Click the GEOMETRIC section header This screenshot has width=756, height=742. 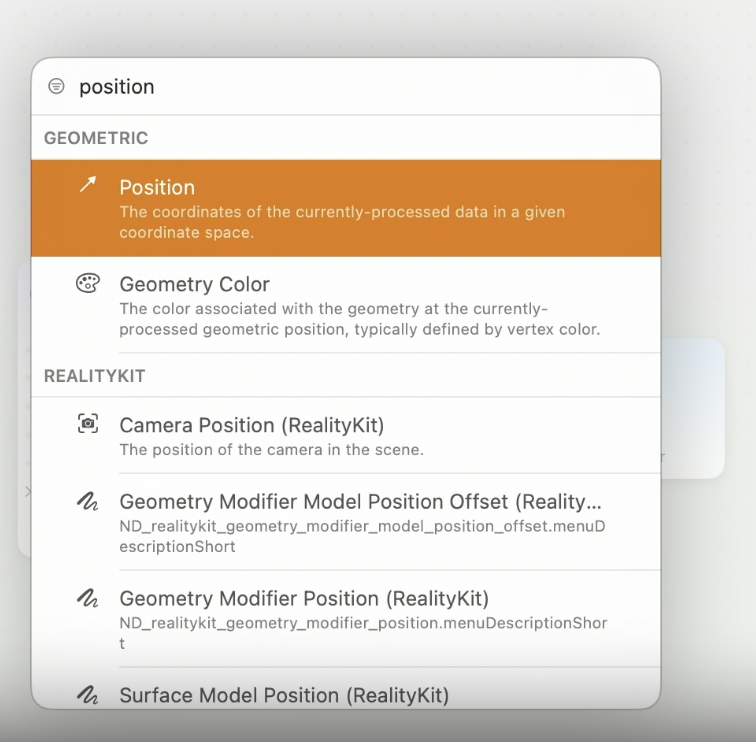coord(96,138)
